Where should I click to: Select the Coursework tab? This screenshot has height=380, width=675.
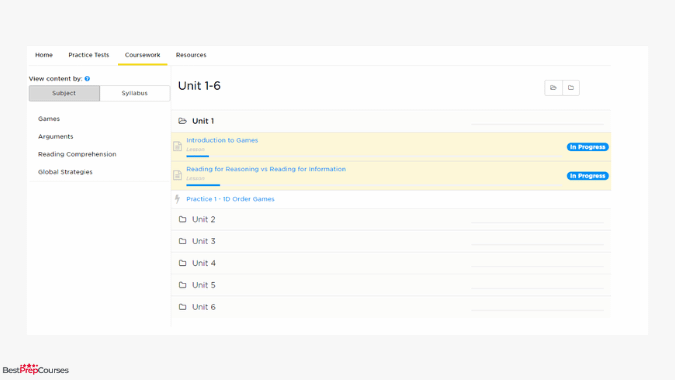click(142, 55)
